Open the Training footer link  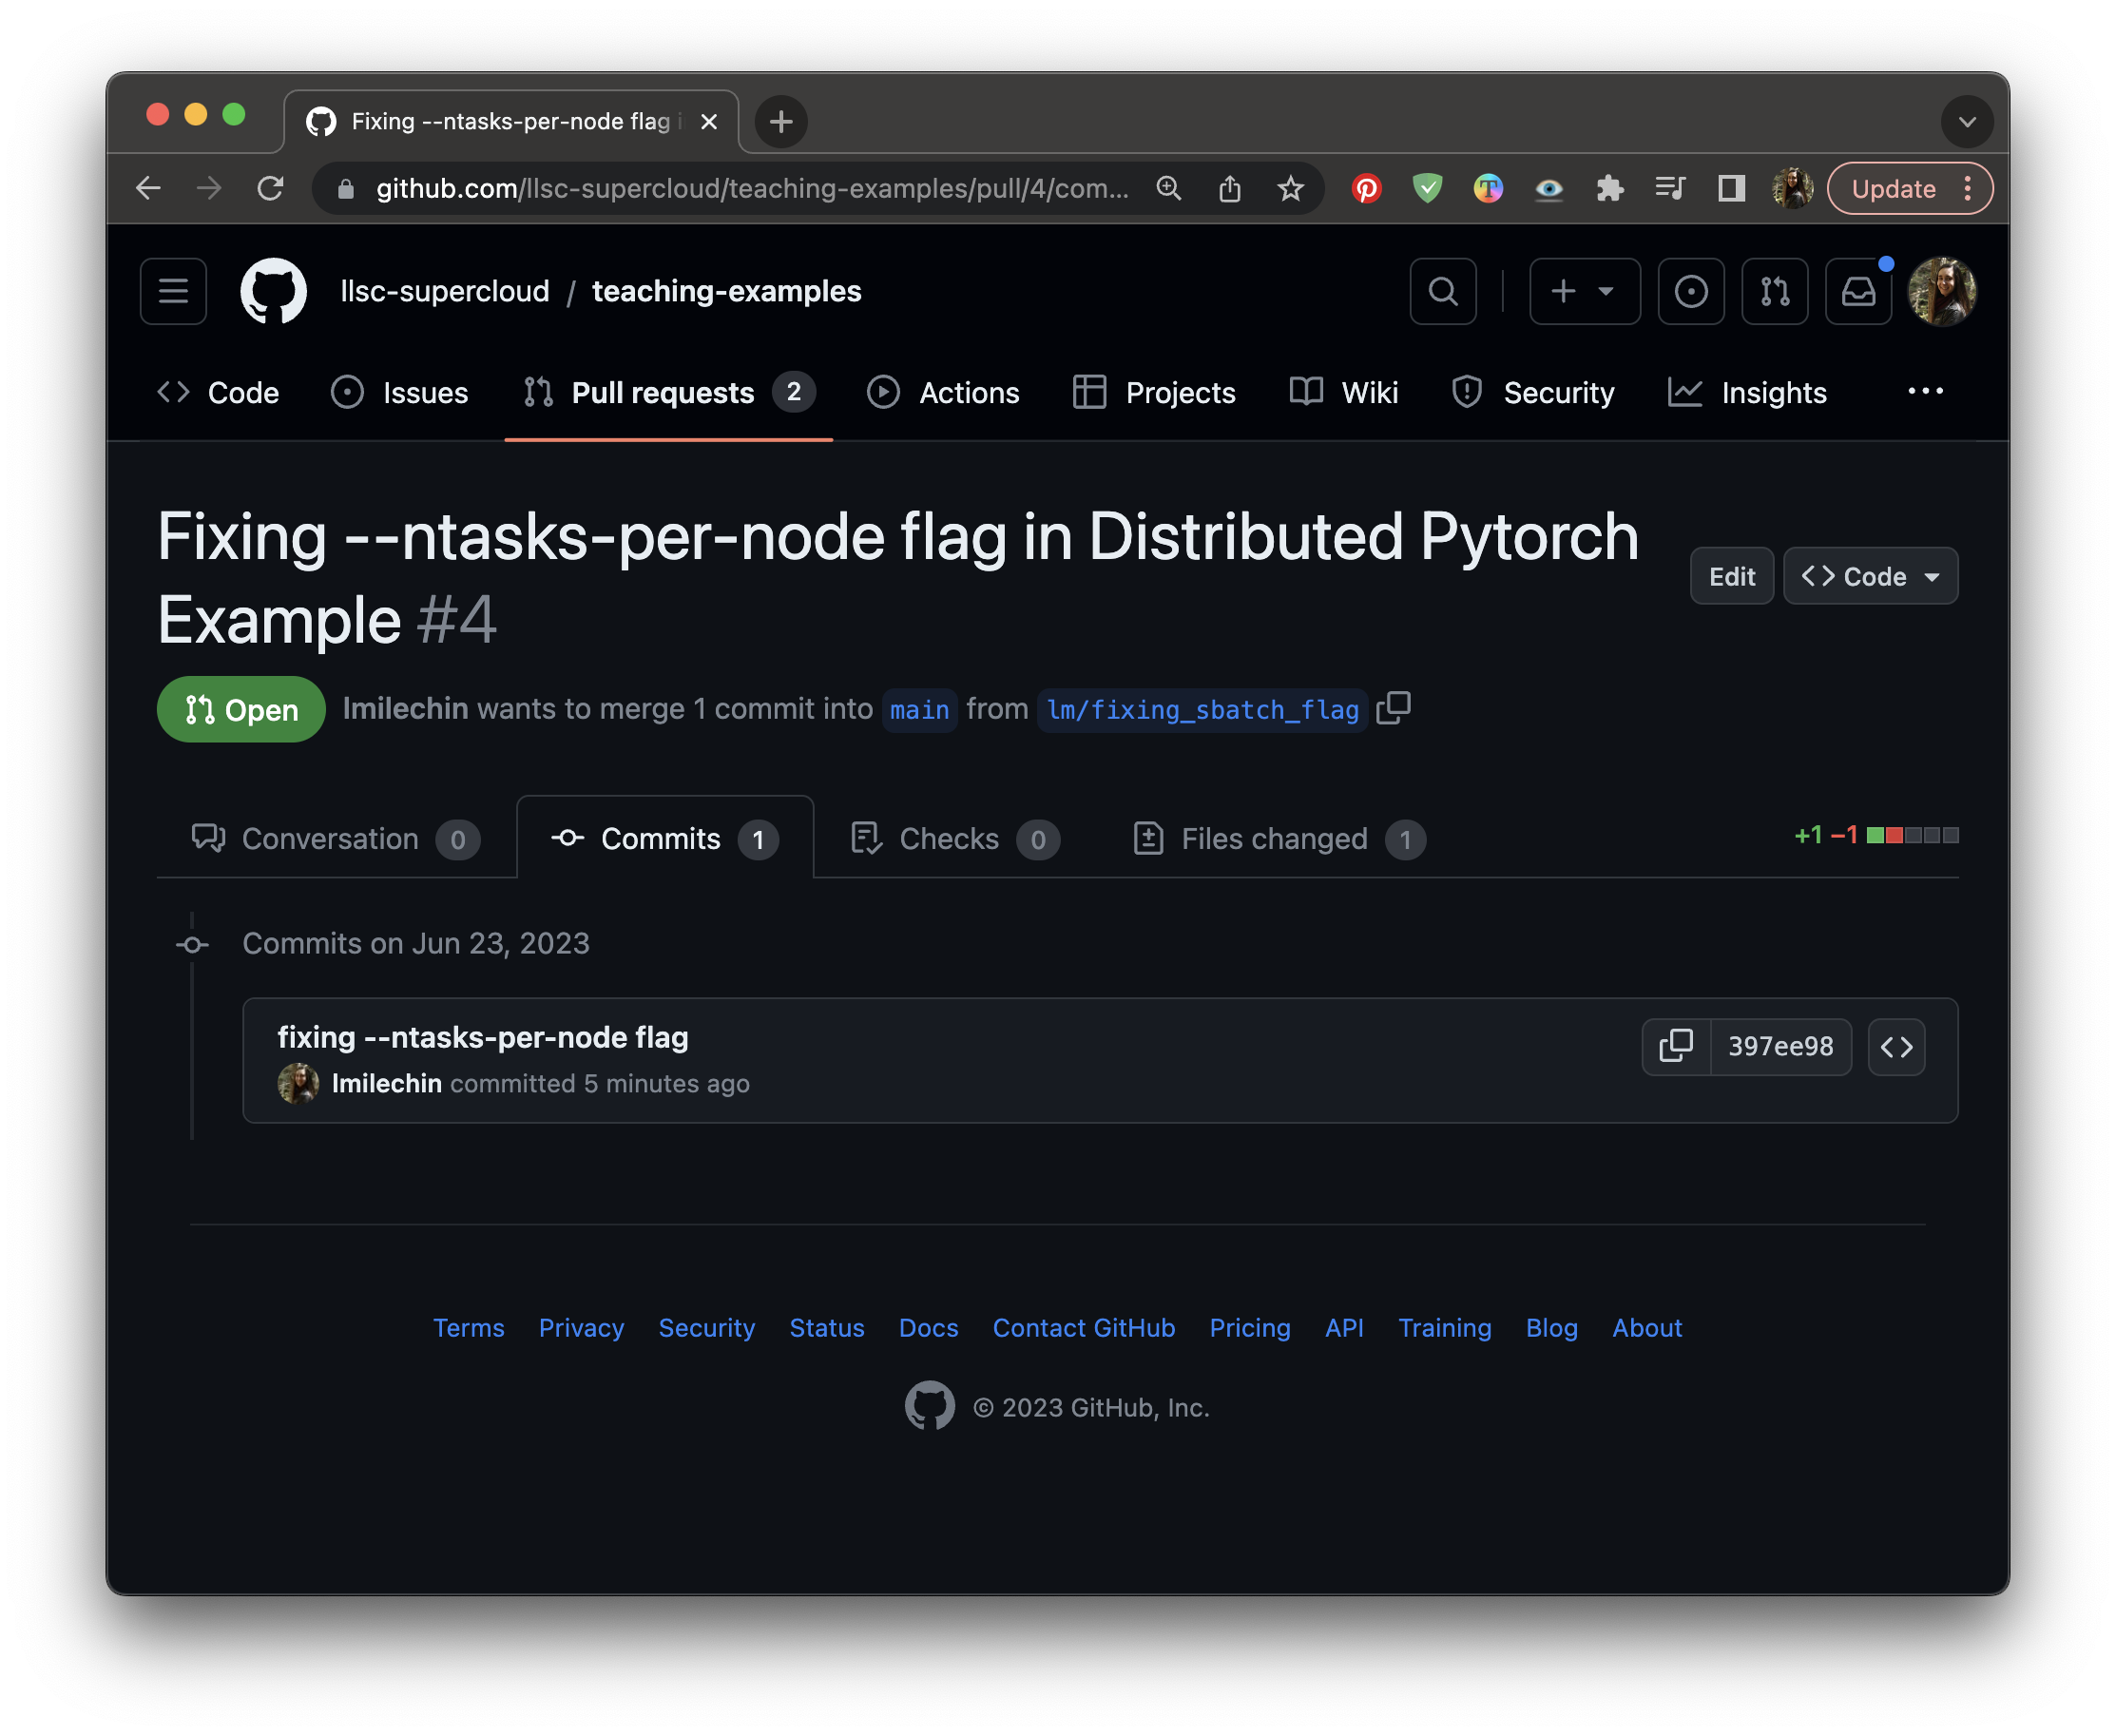pyautogui.click(x=1444, y=1327)
